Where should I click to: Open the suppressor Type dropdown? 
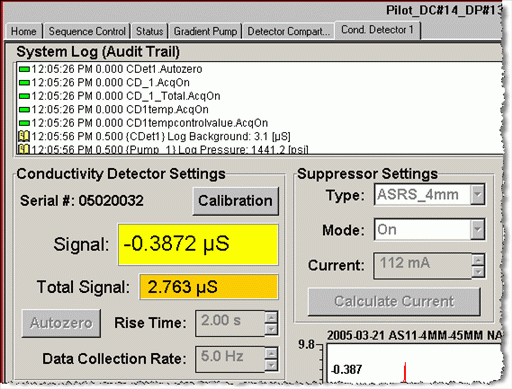coord(478,194)
